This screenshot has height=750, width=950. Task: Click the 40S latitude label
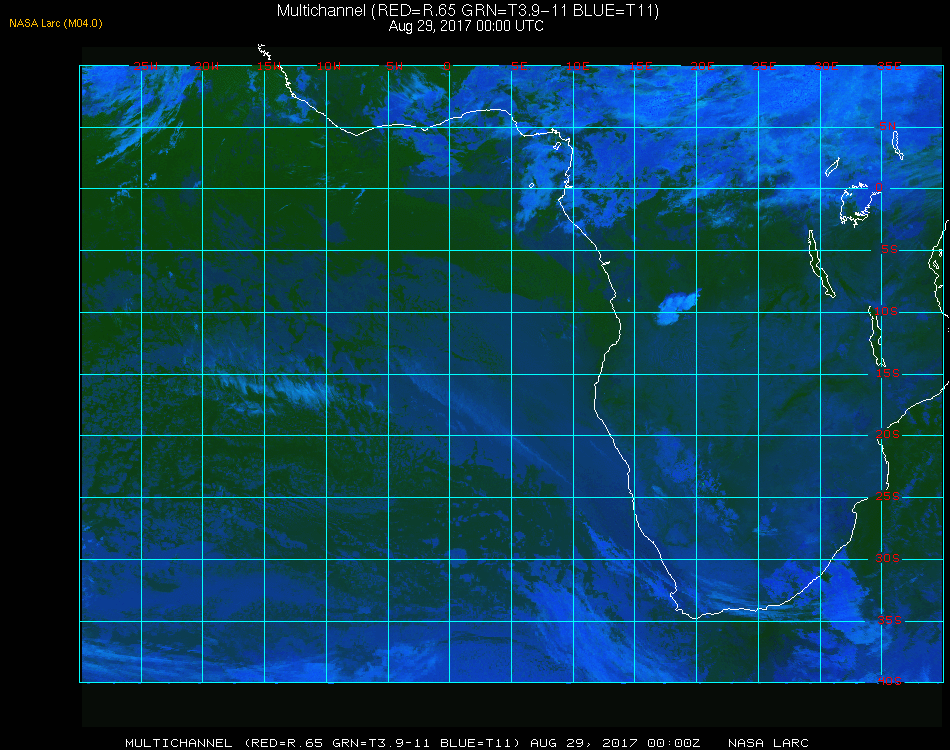(889, 681)
